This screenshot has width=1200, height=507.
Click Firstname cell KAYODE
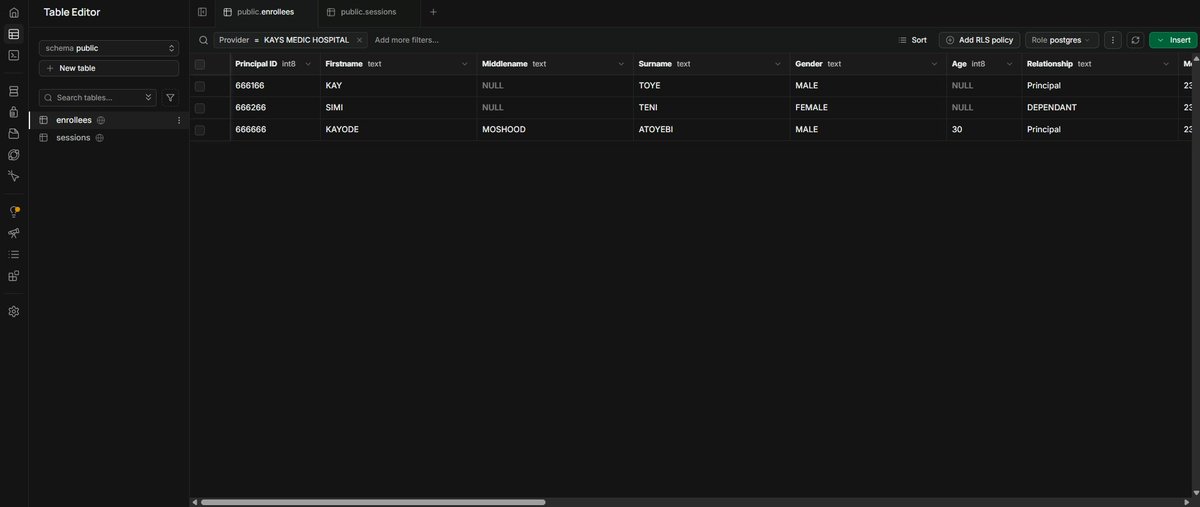(x=399, y=130)
